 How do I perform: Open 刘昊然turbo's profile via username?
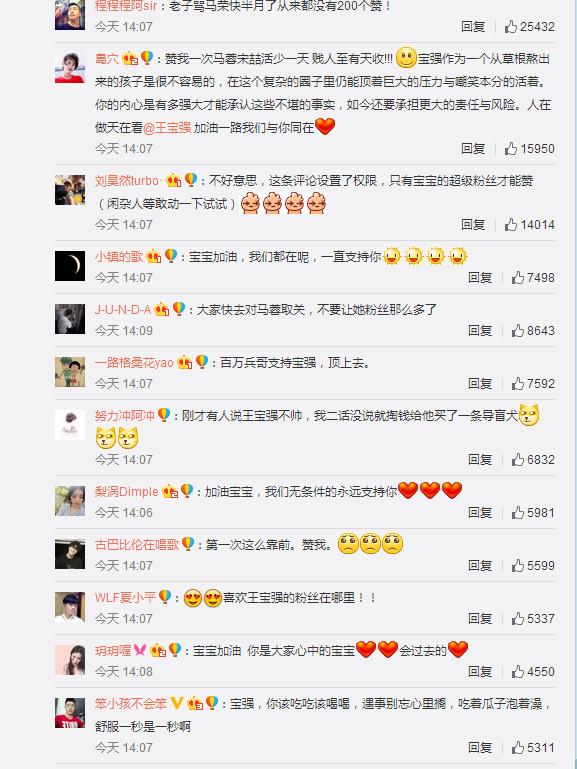[126, 181]
